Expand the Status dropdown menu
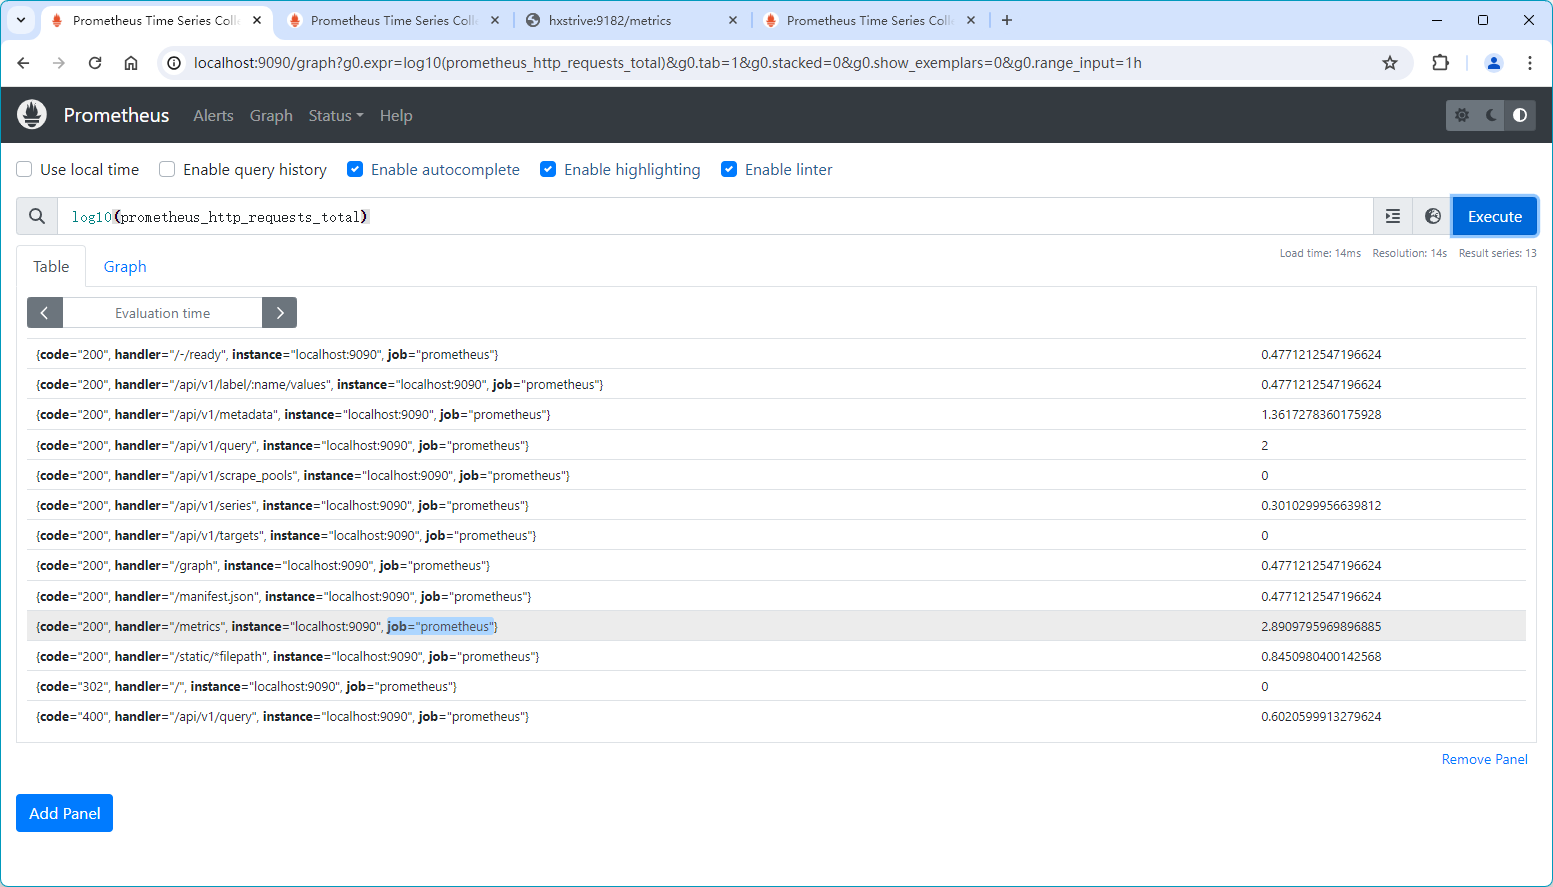Viewport: 1553px width, 887px height. tap(336, 115)
